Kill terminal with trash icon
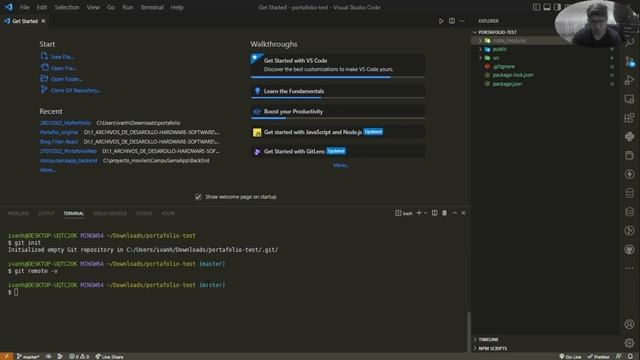Image resolution: width=640 pixels, height=360 pixels. tap(444, 213)
